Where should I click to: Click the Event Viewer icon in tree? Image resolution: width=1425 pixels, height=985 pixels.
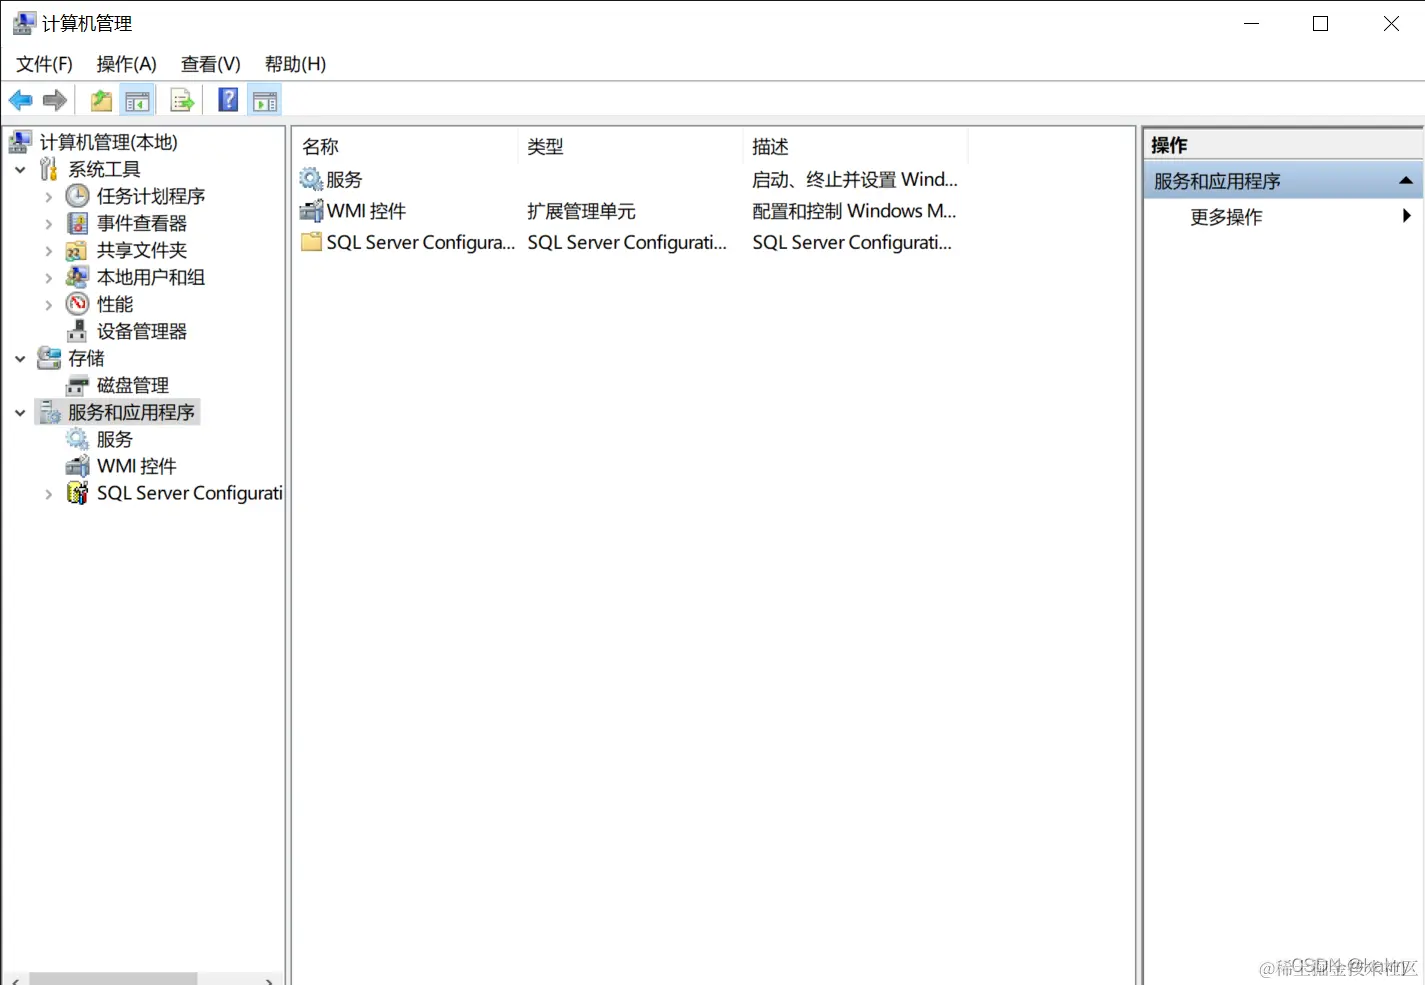tap(78, 223)
